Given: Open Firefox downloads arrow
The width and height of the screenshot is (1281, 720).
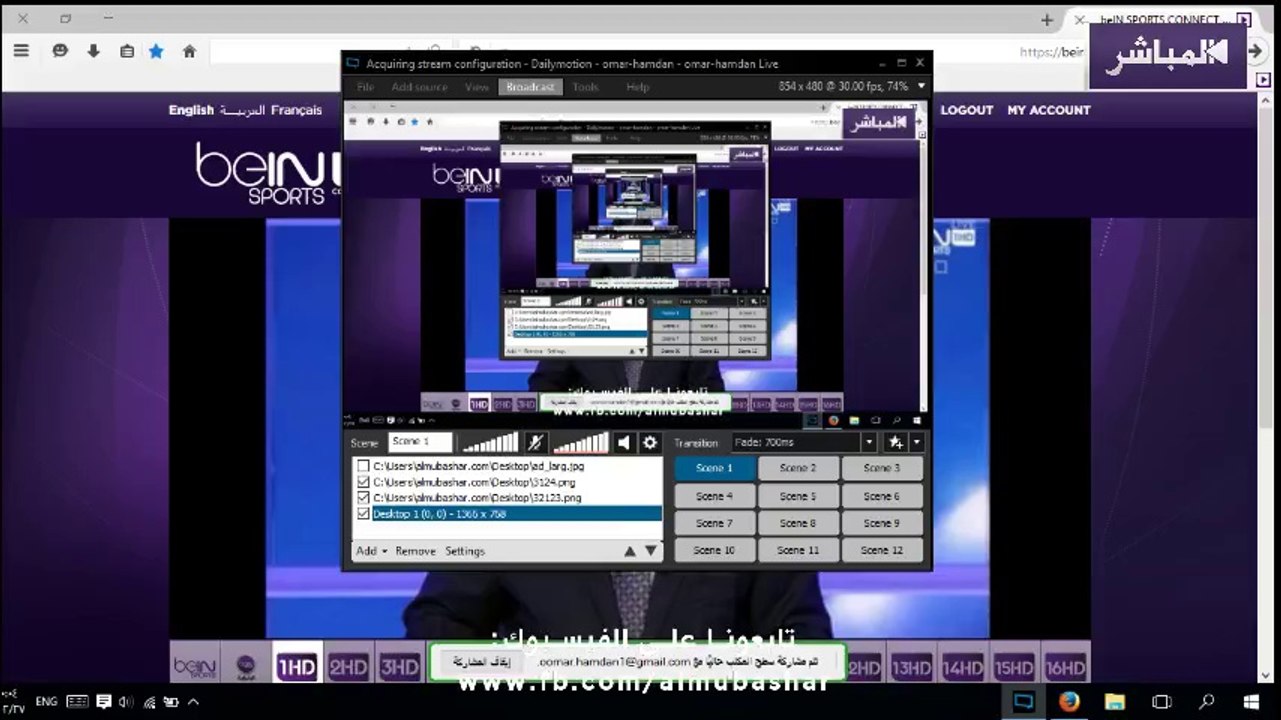Looking at the screenshot, I should (x=93, y=51).
